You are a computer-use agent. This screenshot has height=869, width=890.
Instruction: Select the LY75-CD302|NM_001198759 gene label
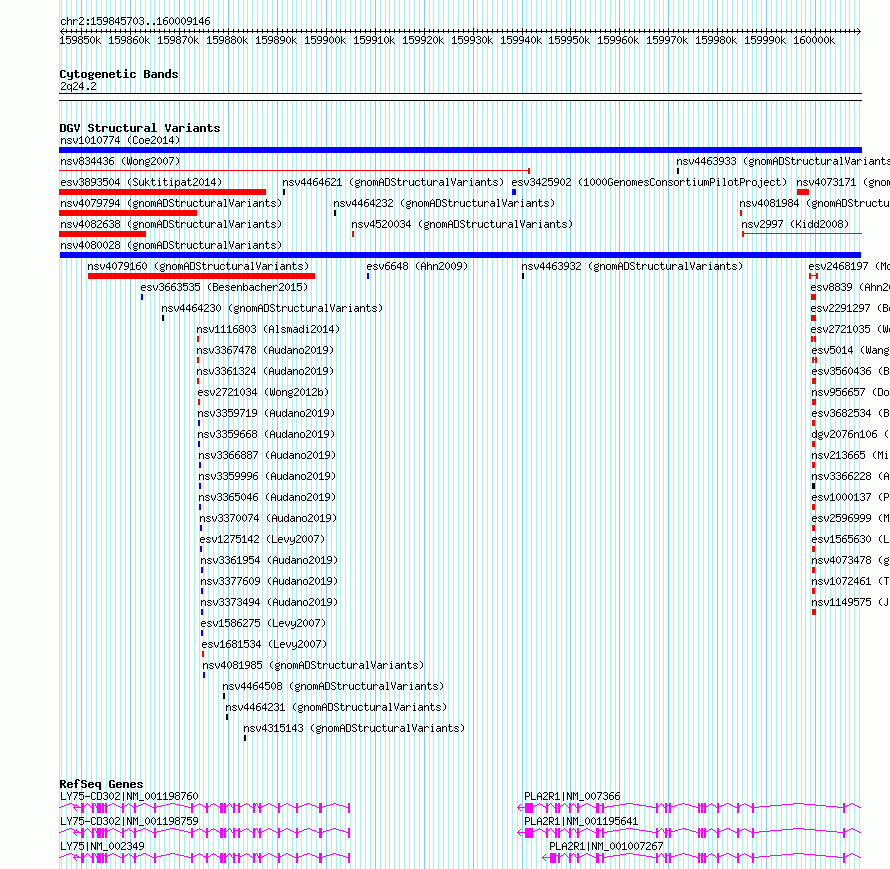(x=129, y=821)
